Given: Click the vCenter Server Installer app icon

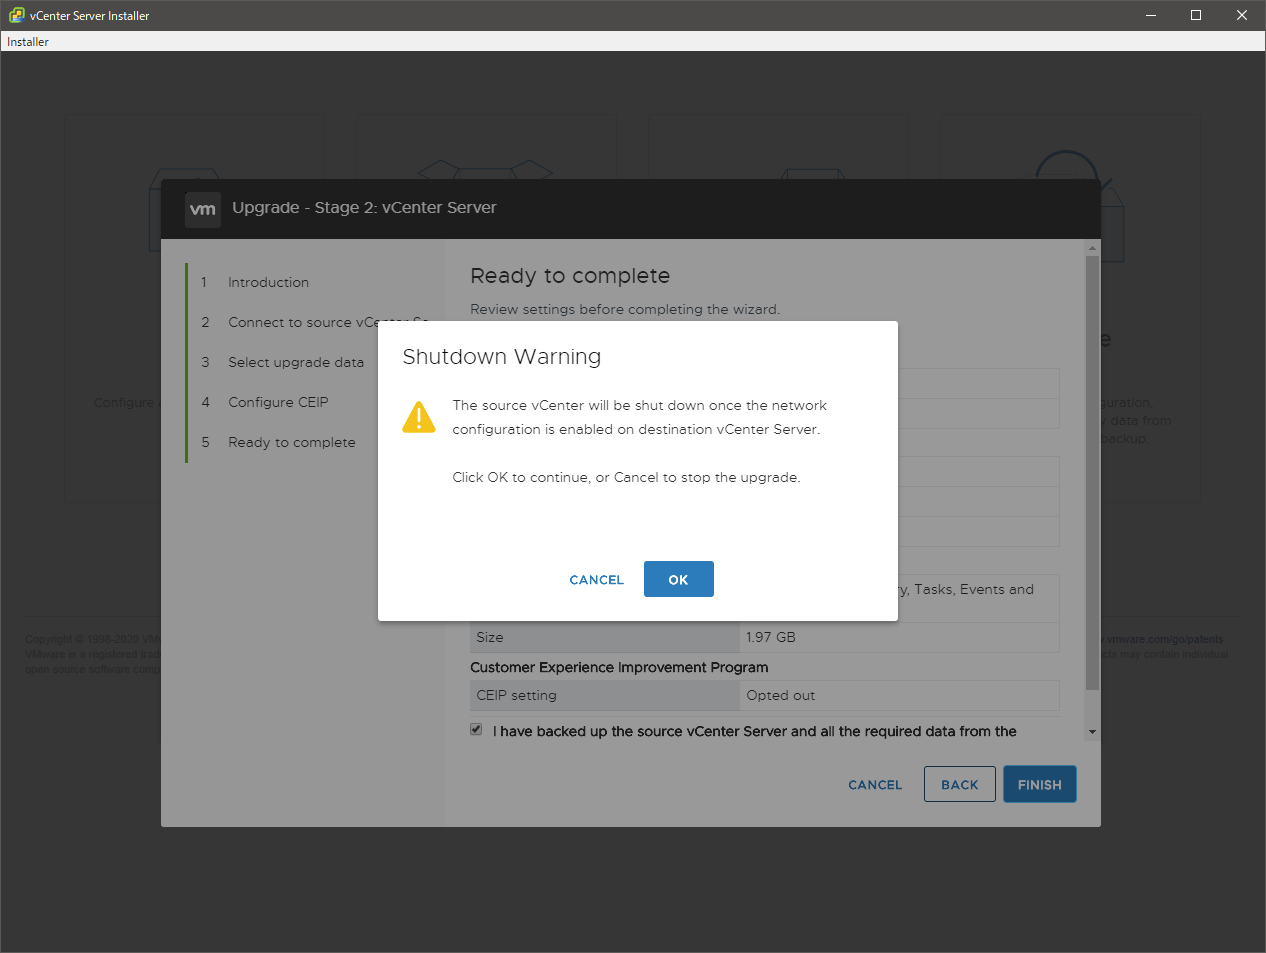Looking at the screenshot, I should [16, 15].
